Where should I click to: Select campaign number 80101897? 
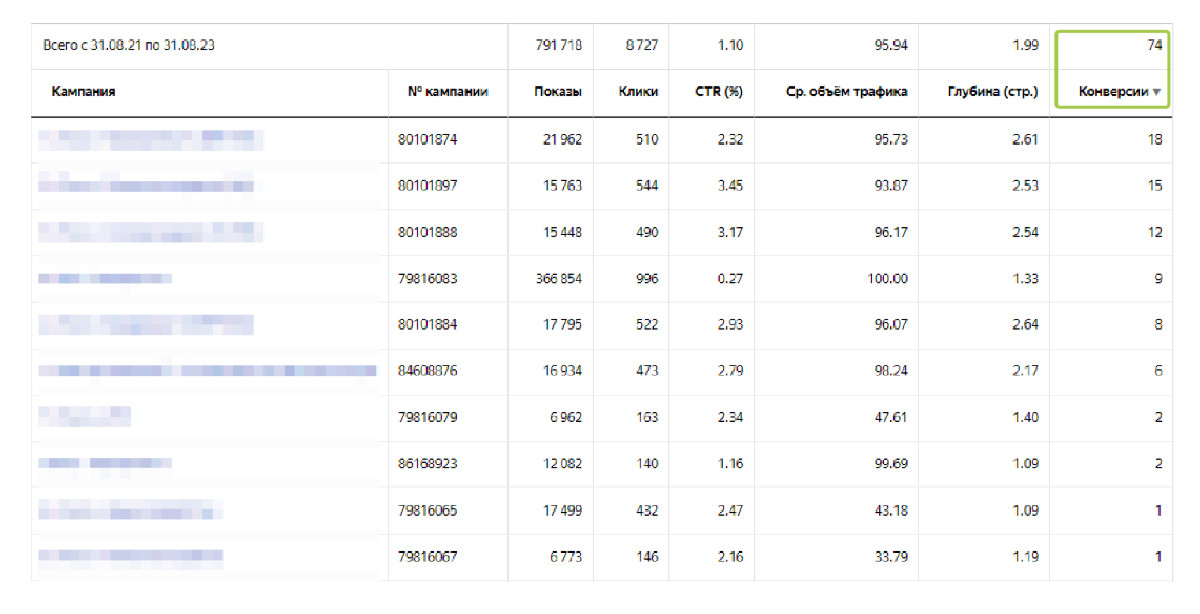click(427, 186)
